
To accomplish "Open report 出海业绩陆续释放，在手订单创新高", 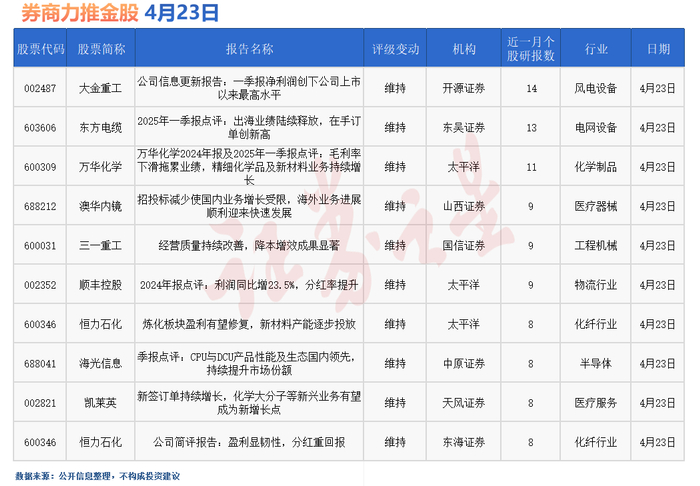I will [249, 128].
